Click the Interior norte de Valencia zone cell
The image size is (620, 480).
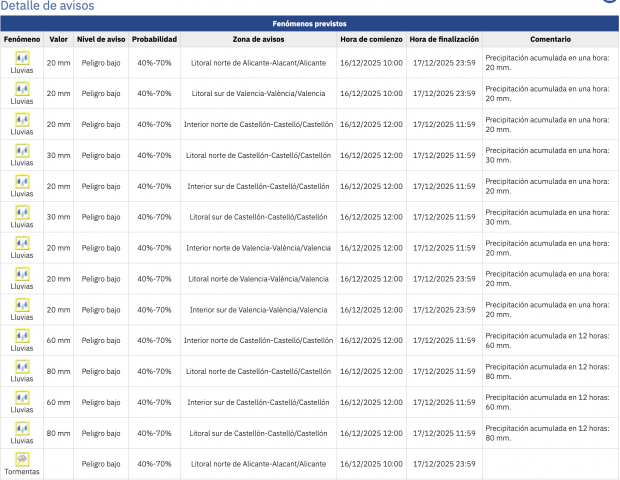click(x=259, y=248)
